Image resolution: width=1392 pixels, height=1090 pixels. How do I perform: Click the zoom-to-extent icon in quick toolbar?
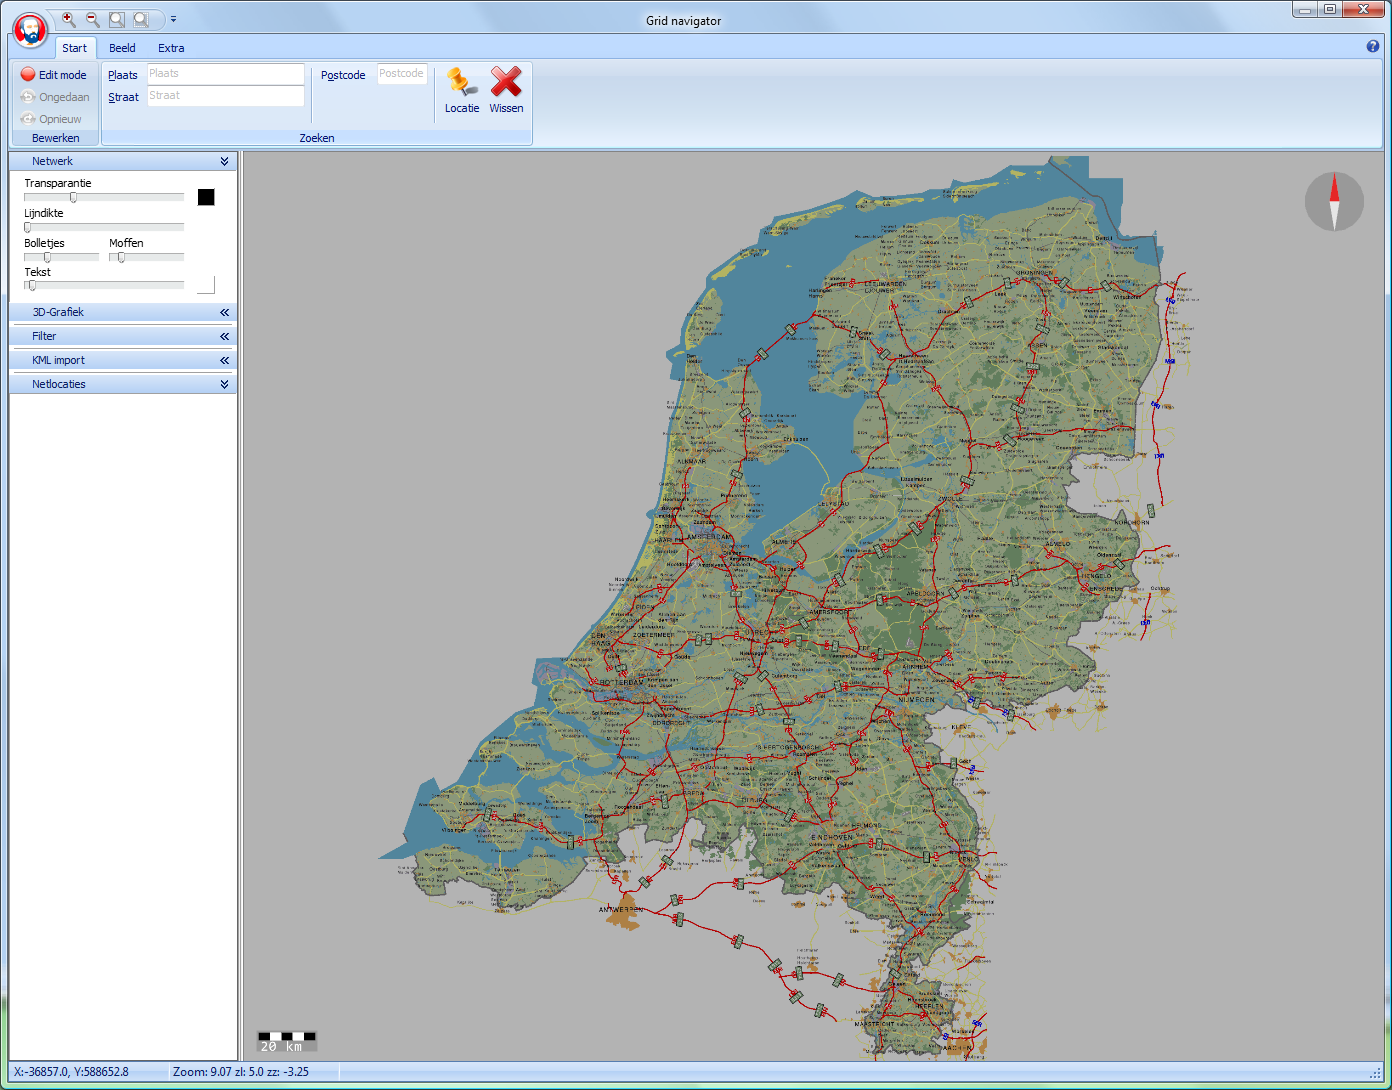[x=117, y=19]
